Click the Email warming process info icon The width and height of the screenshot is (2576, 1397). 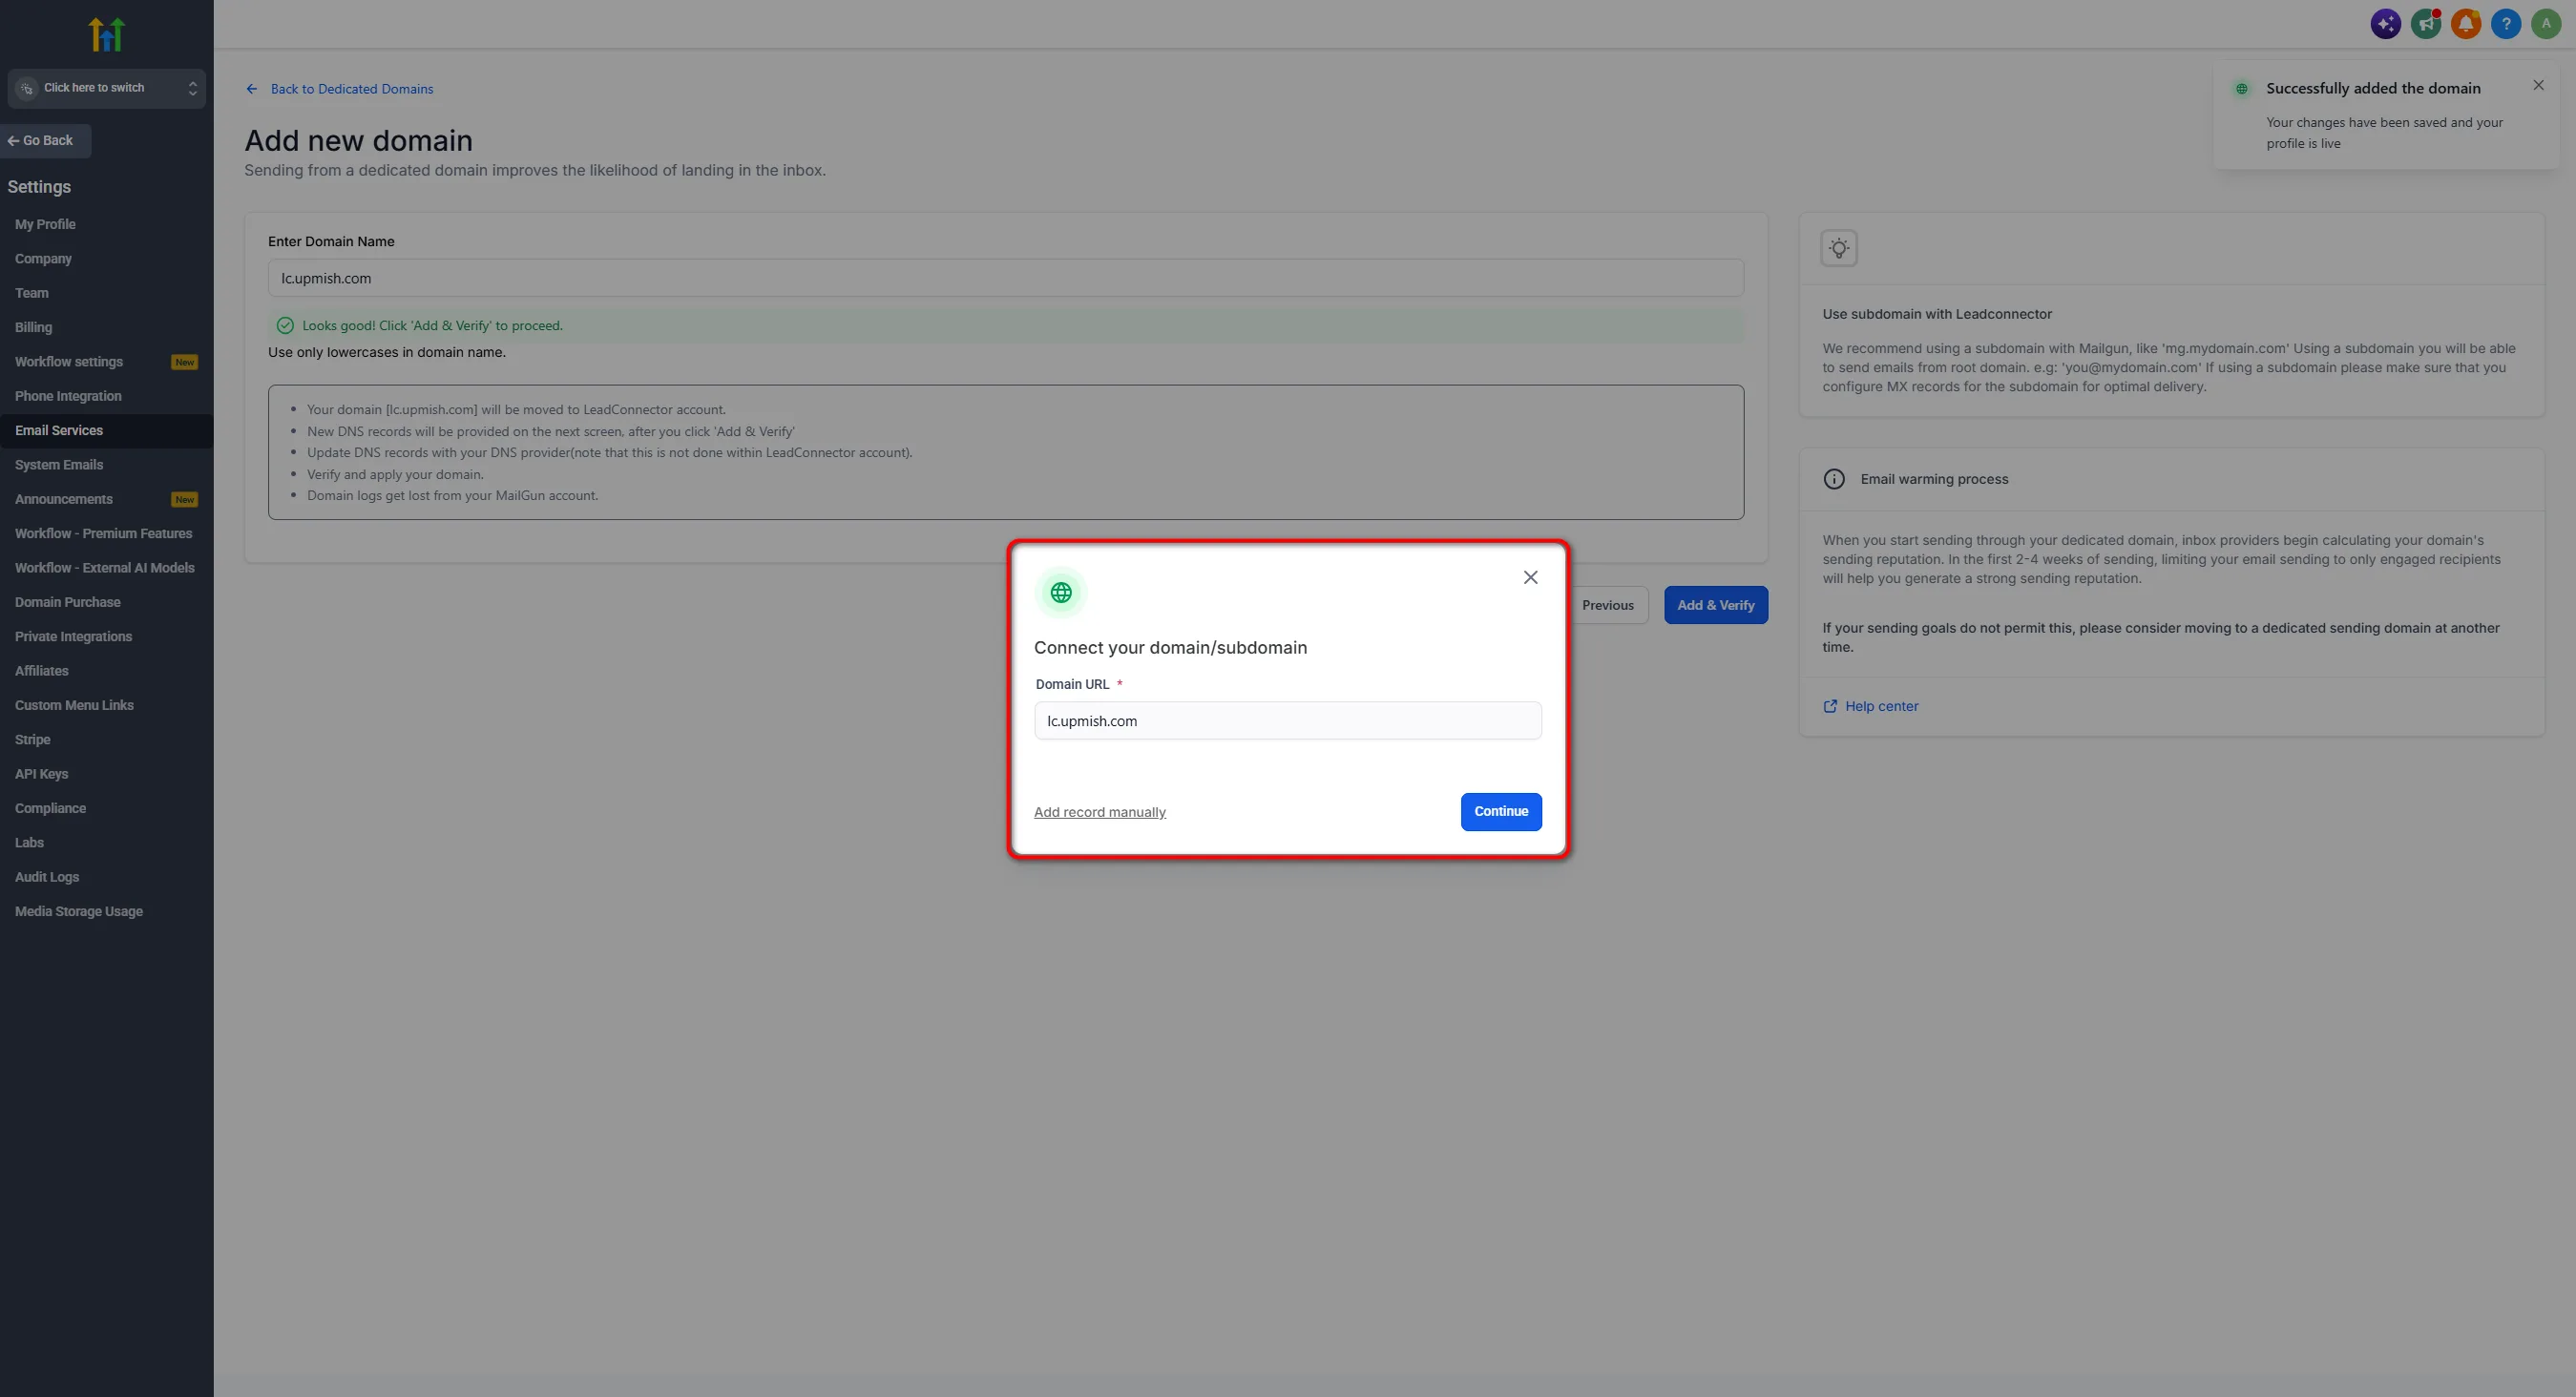1834,479
